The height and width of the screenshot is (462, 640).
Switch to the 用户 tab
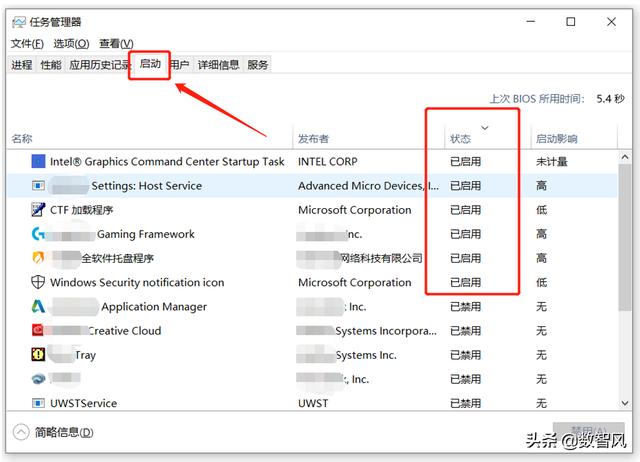tap(180, 64)
